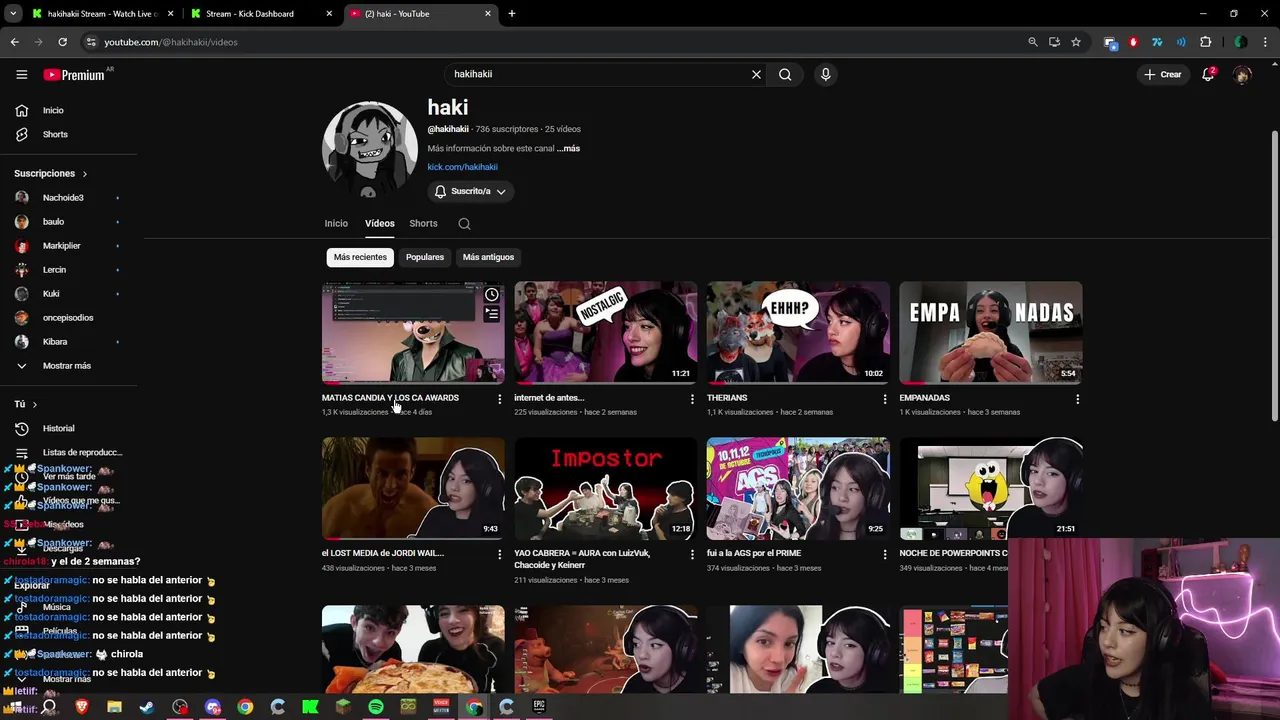Open Minecraft from the taskbar

point(343,707)
